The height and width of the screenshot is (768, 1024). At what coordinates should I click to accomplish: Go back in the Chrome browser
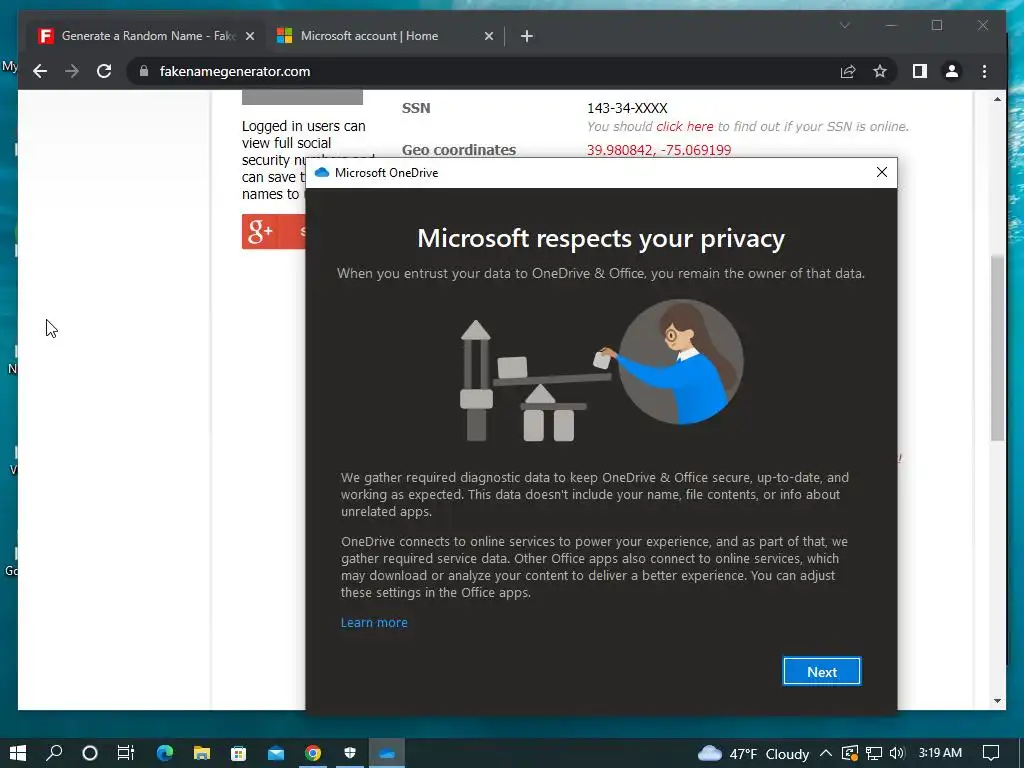[x=40, y=71]
